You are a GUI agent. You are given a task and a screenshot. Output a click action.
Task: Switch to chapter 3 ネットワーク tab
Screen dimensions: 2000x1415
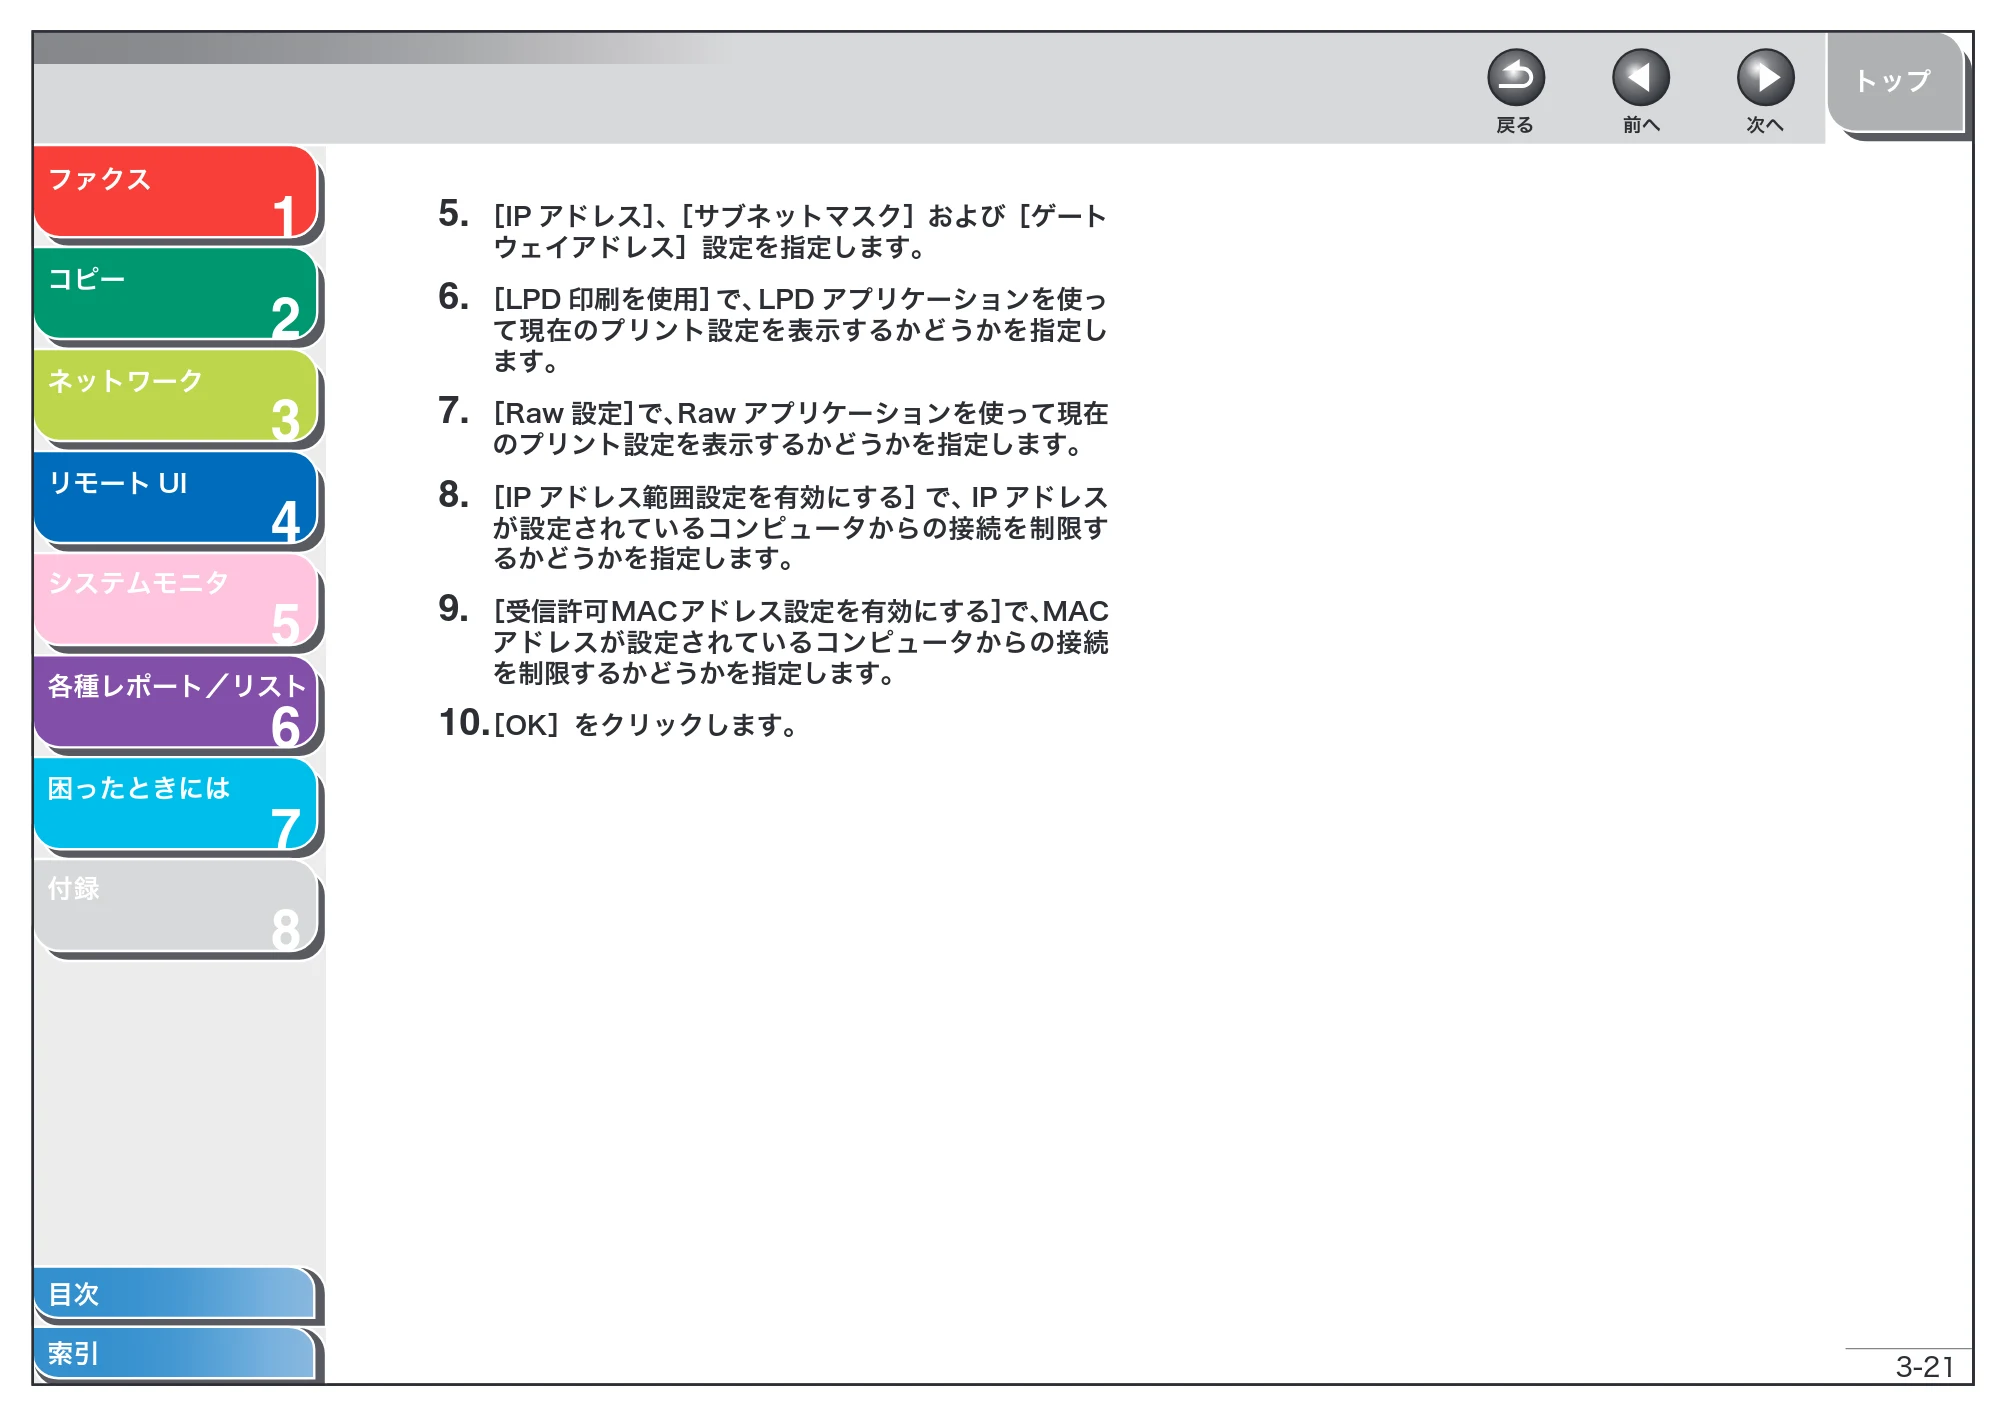point(175,396)
